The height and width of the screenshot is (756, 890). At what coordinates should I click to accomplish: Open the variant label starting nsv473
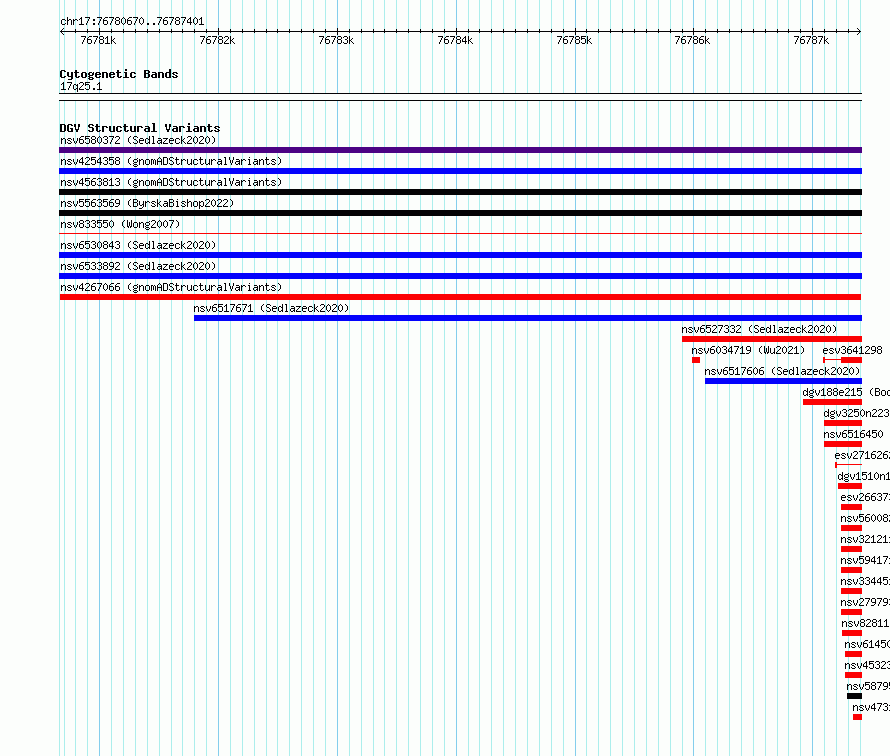click(871, 707)
